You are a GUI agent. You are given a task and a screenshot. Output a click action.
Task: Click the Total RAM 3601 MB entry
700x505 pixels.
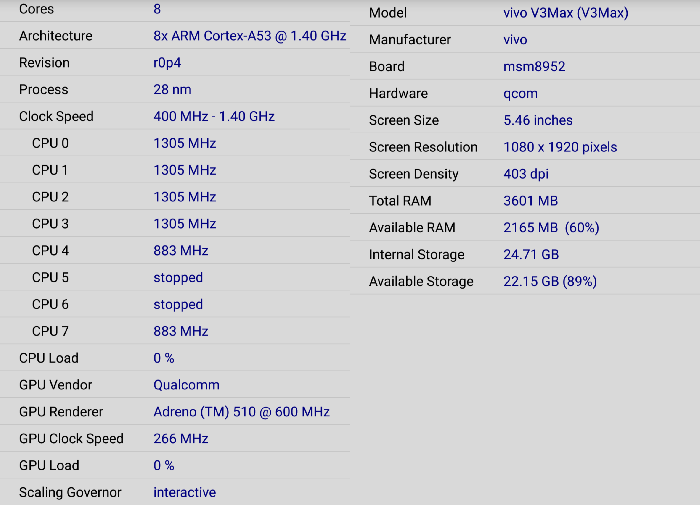point(525,200)
